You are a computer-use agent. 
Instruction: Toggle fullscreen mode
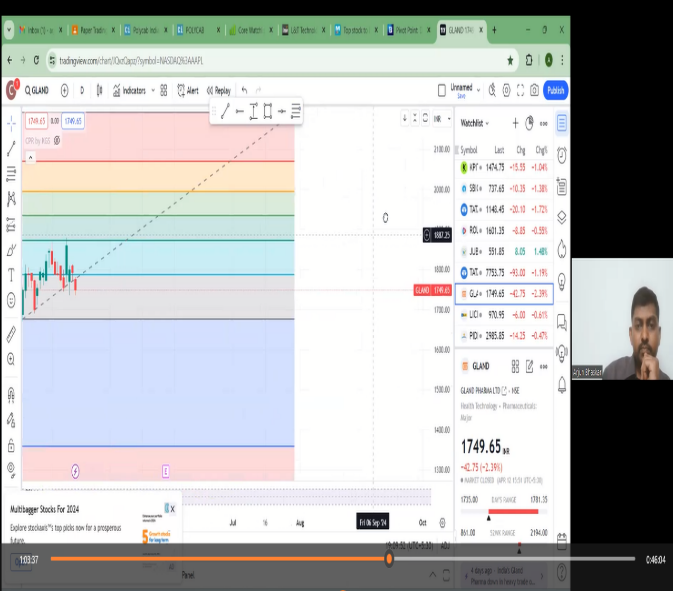pyautogui.click(x=521, y=91)
